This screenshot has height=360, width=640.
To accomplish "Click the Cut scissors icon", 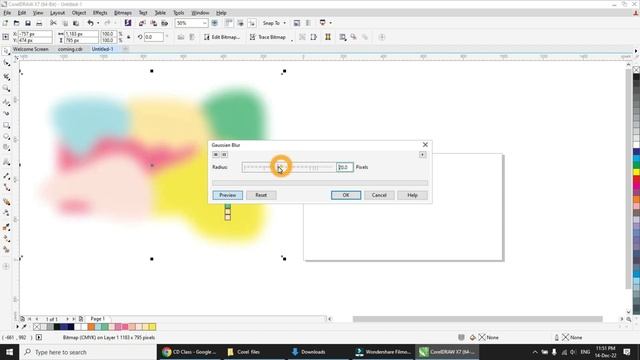I will (x=53, y=23).
